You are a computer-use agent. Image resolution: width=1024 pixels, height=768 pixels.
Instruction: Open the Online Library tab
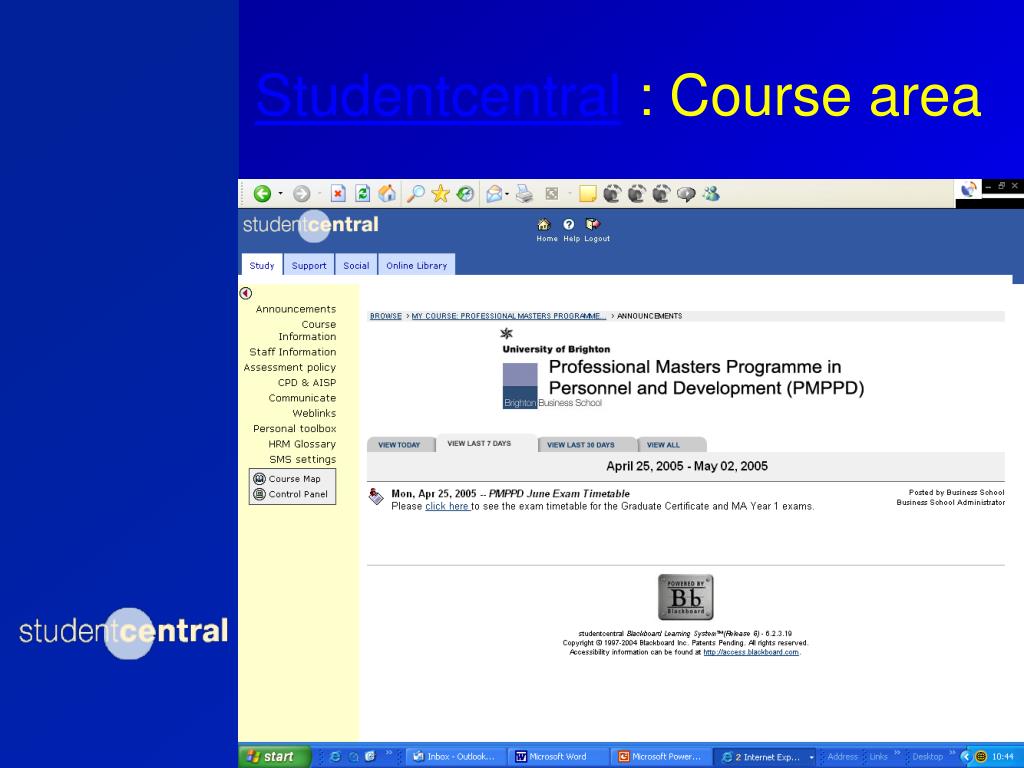click(417, 265)
